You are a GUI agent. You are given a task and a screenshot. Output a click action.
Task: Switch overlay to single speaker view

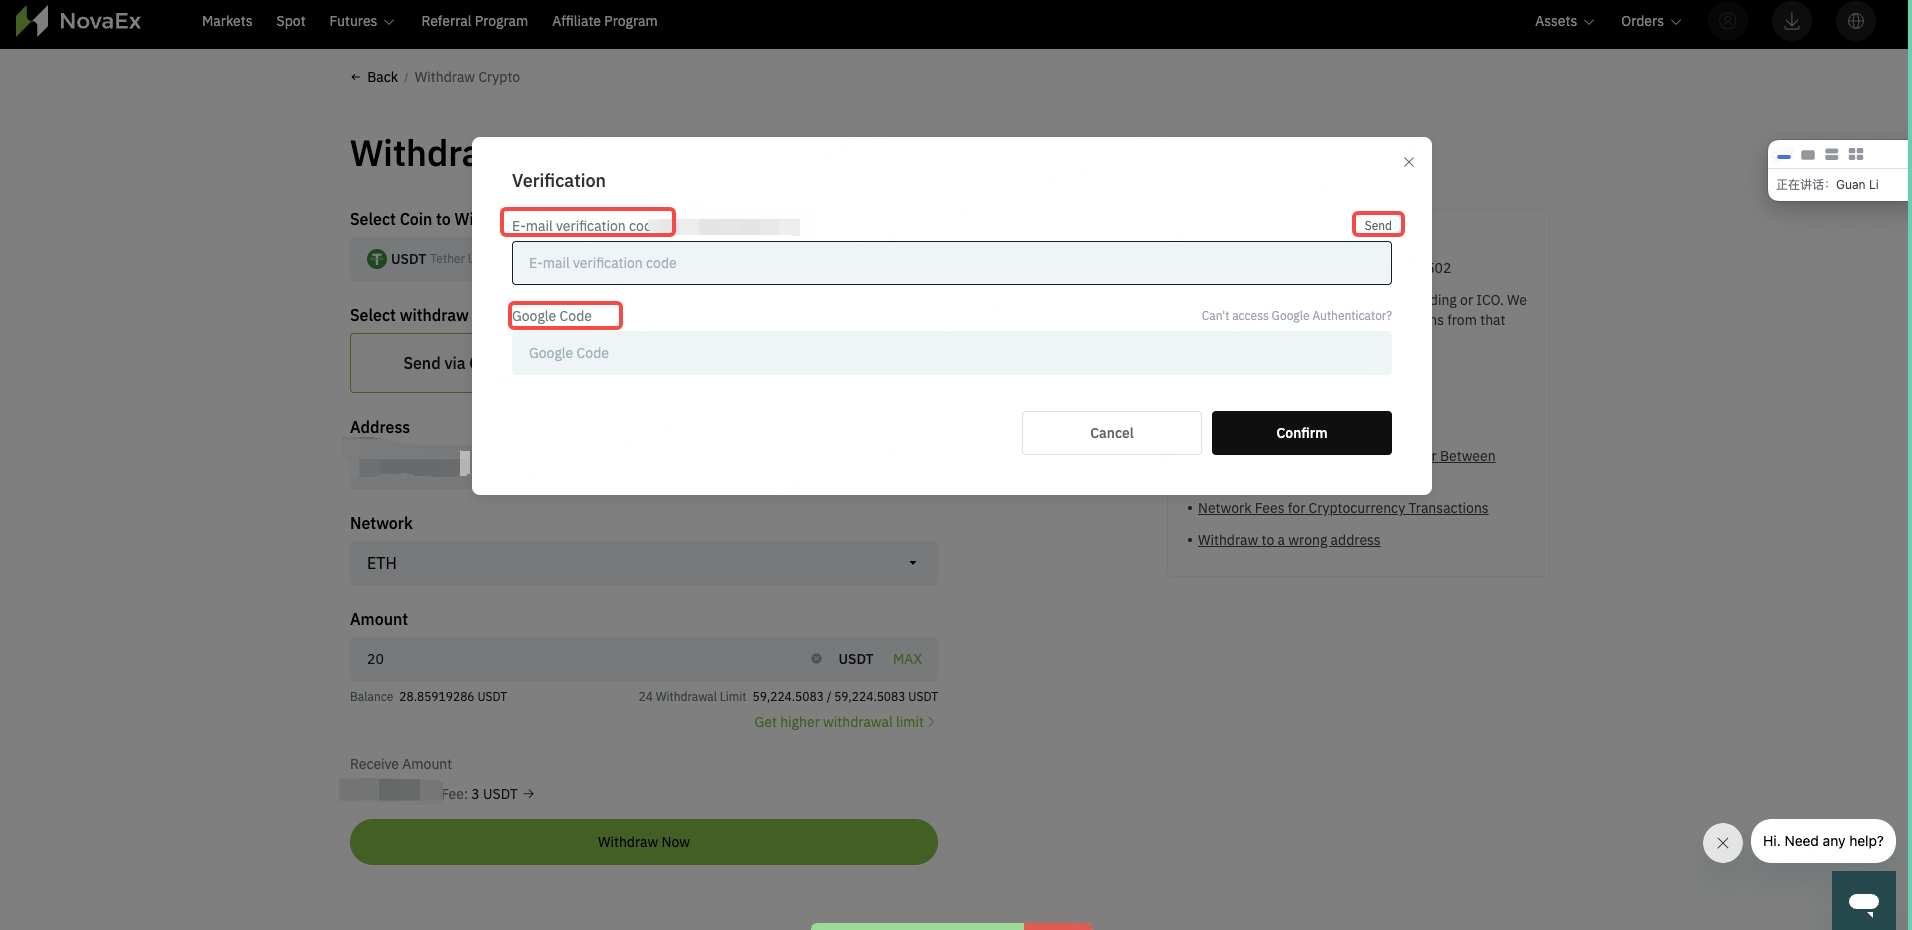1808,155
